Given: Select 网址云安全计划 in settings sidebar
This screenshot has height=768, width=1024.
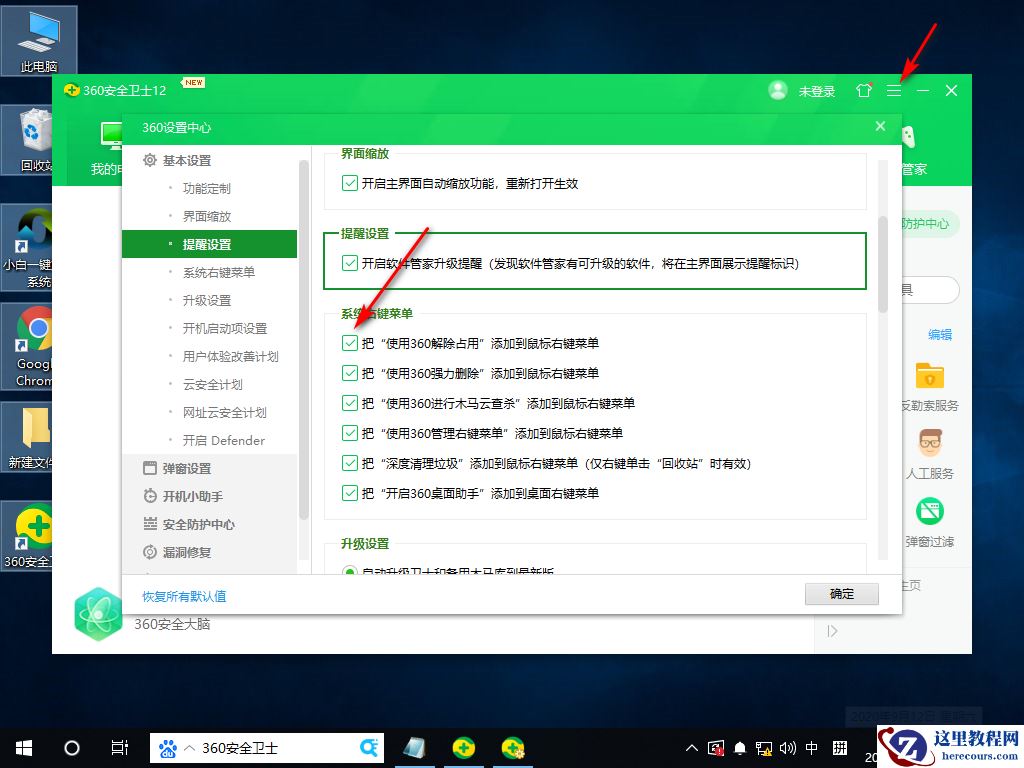Looking at the screenshot, I should 225,413.
